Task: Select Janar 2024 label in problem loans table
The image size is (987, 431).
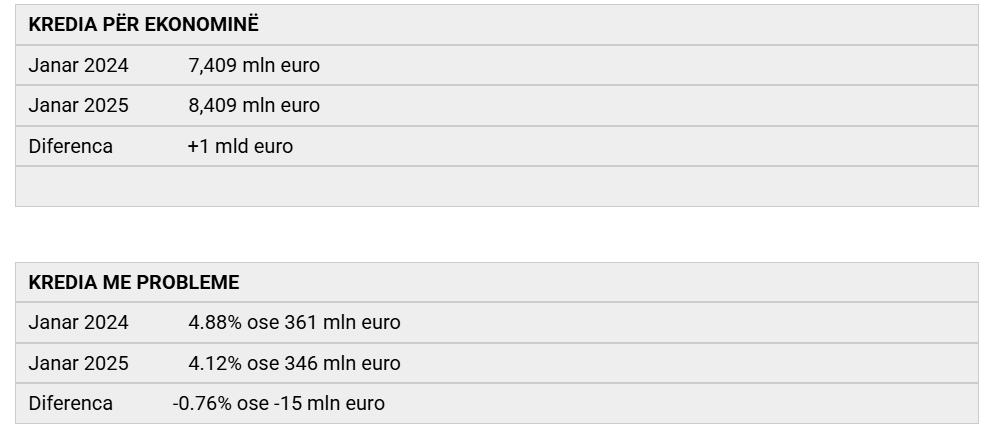Action: (78, 323)
